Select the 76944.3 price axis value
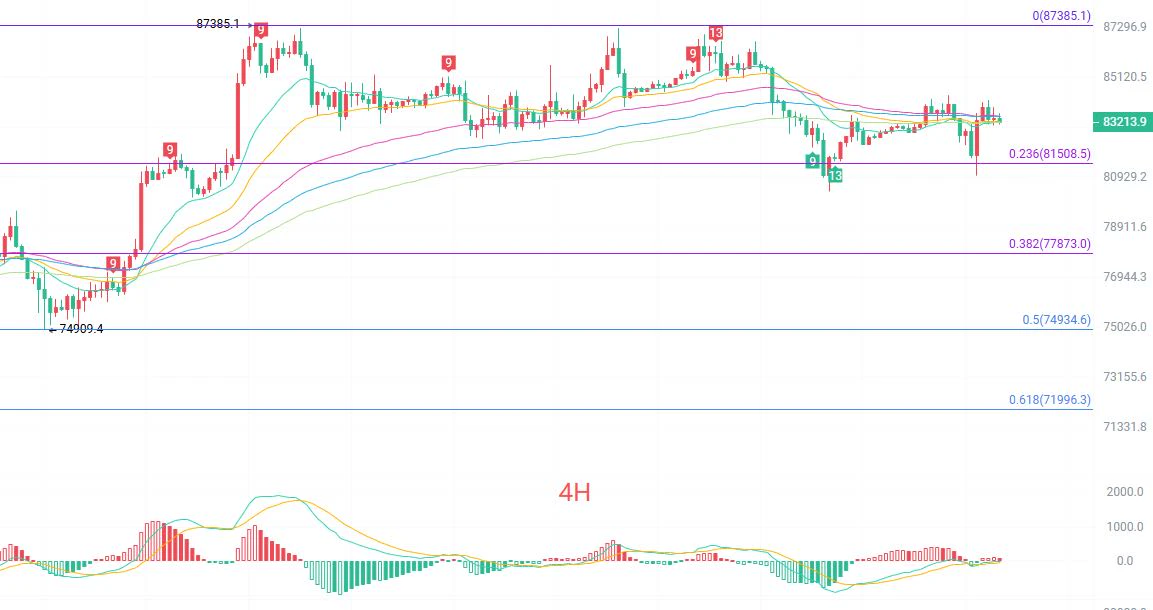 pyautogui.click(x=1125, y=277)
